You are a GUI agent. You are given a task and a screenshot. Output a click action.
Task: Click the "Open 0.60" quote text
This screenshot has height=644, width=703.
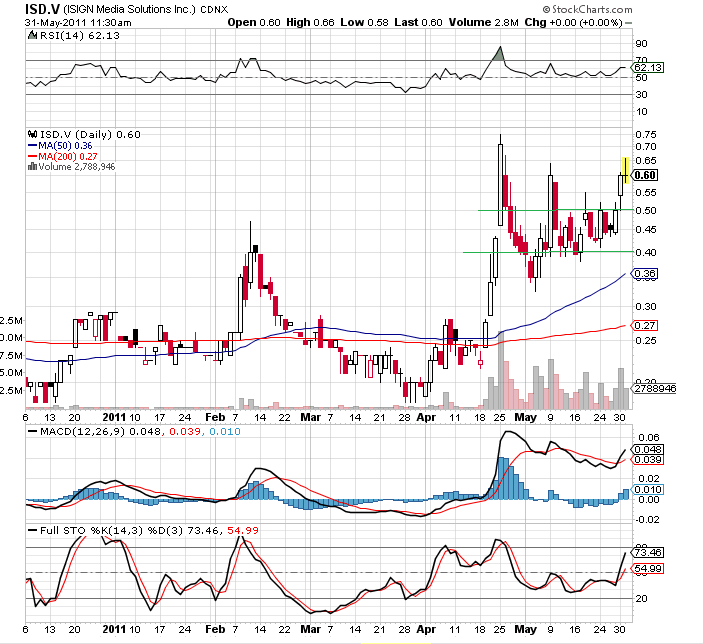(254, 22)
